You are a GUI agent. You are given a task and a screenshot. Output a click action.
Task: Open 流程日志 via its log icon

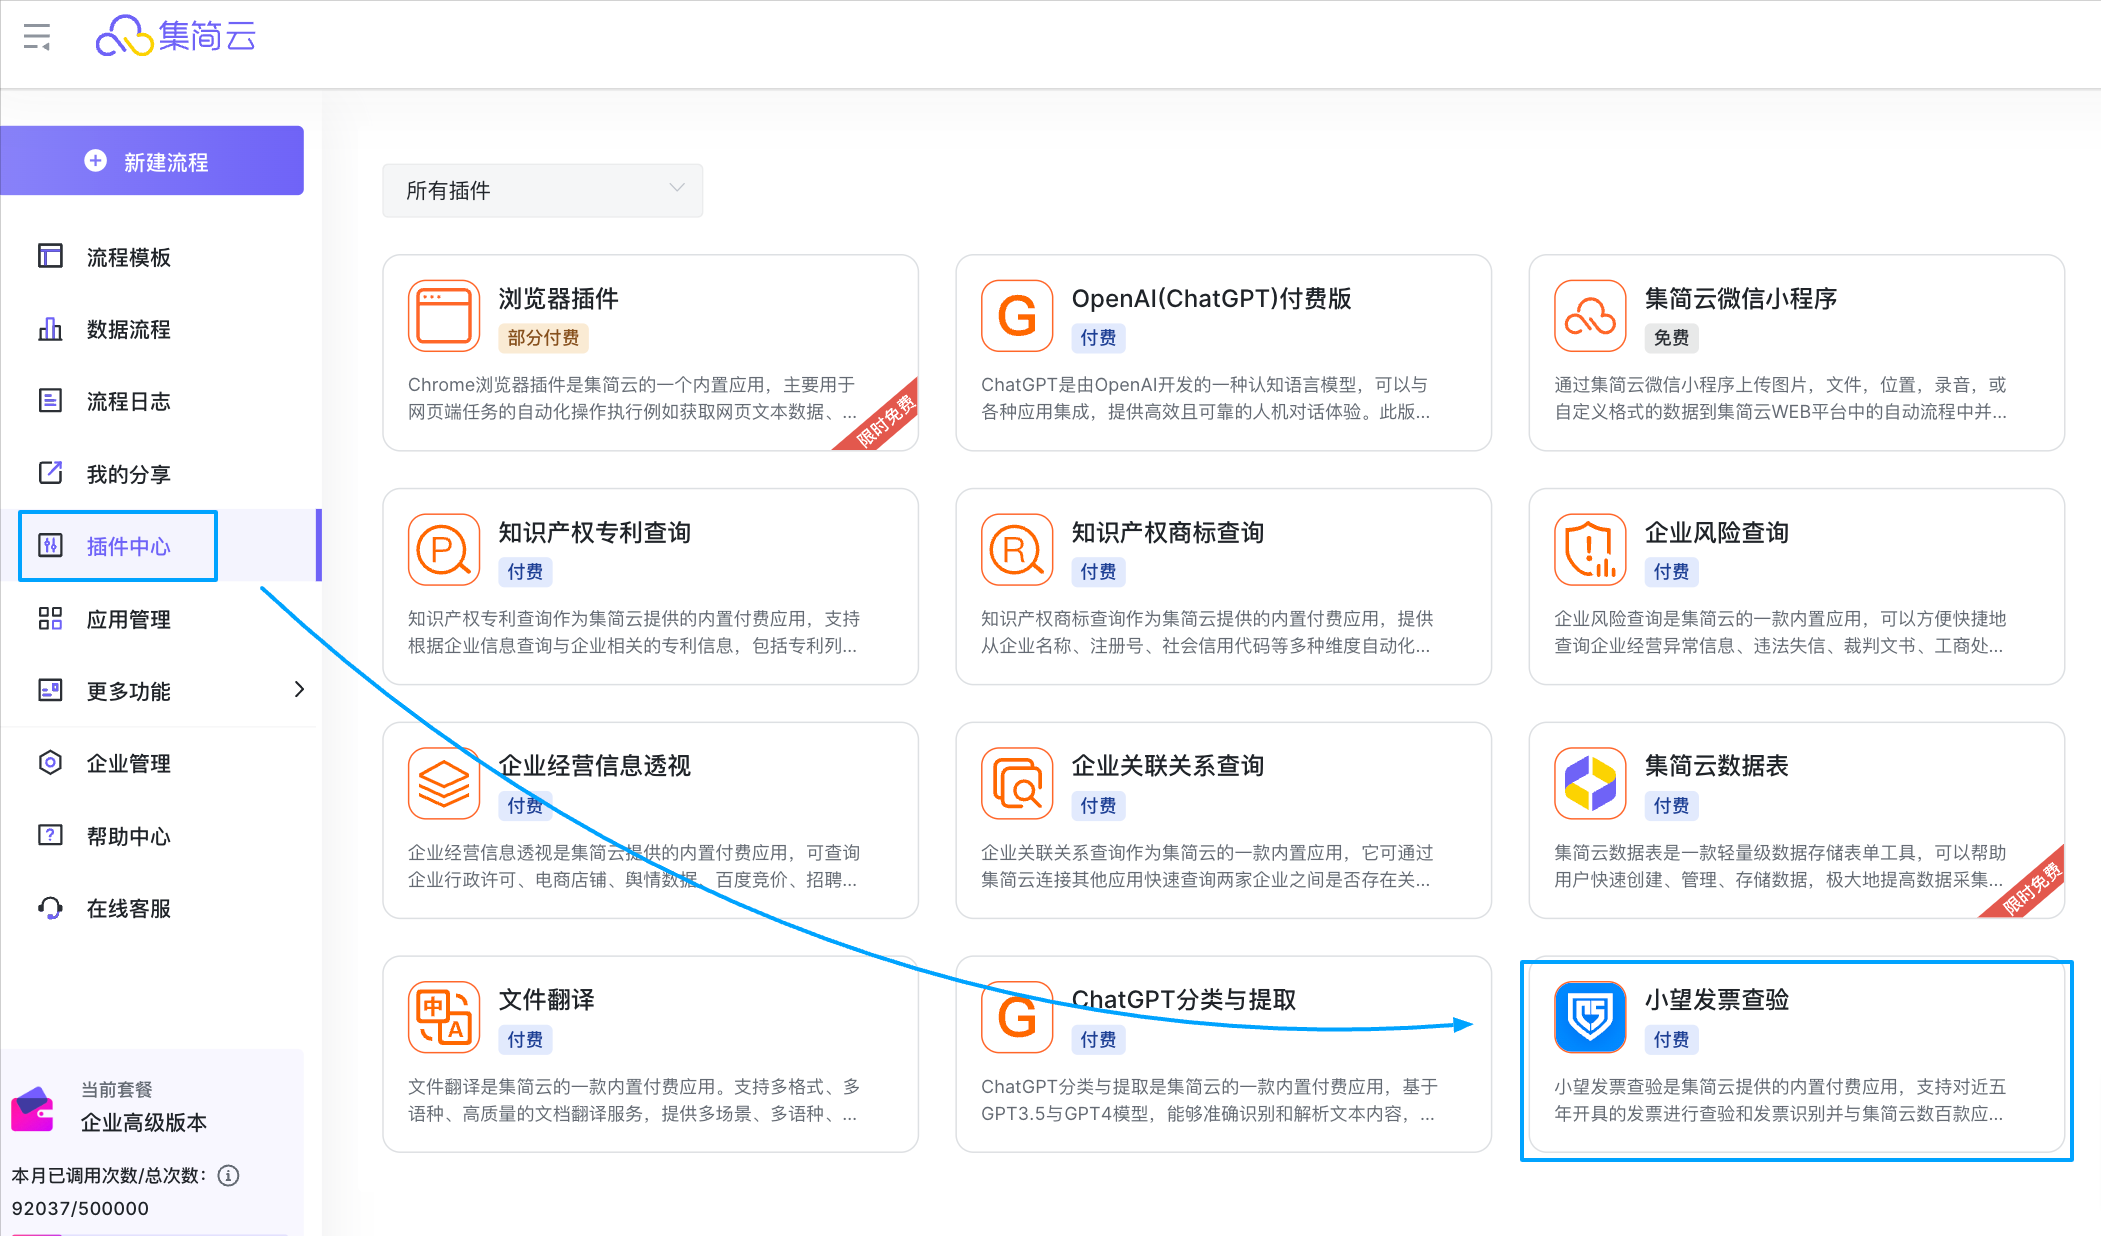click(x=50, y=401)
